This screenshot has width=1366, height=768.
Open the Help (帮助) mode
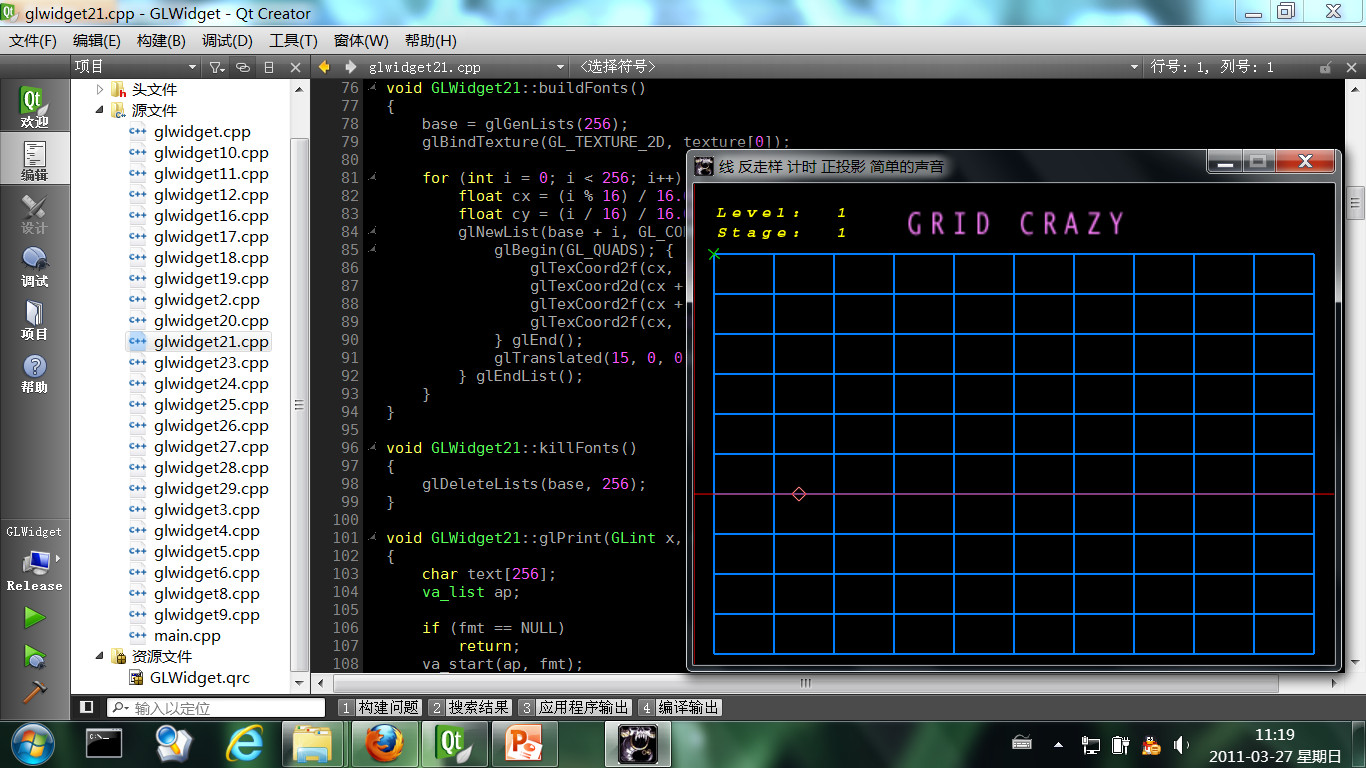34,373
